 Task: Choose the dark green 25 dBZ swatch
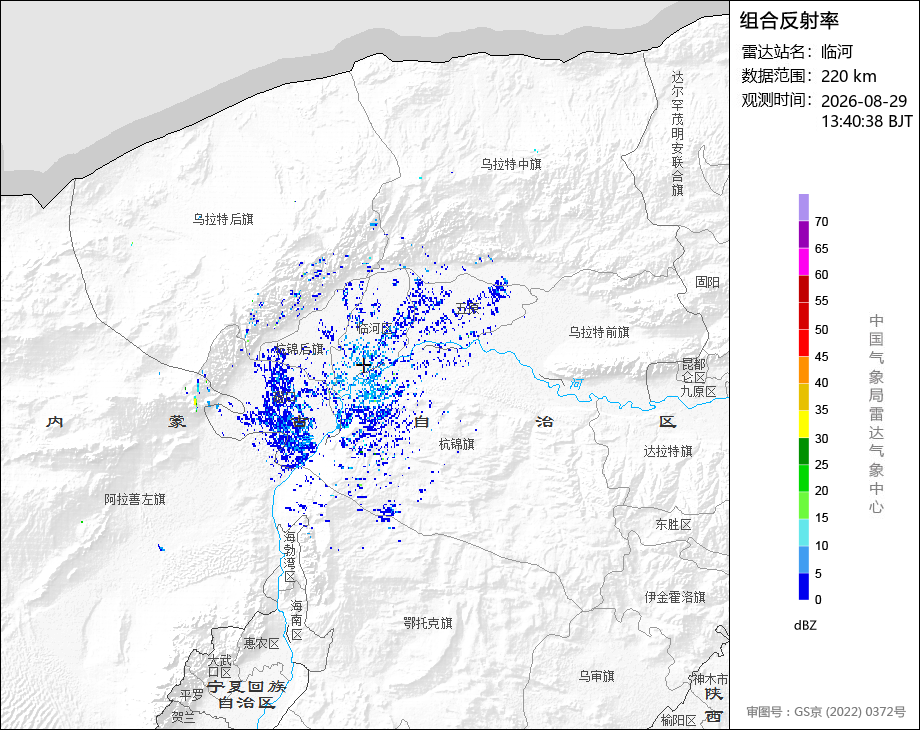tap(804, 451)
